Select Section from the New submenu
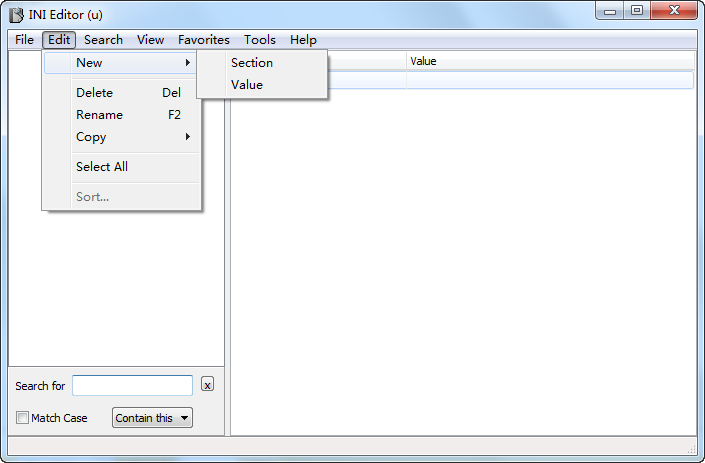This screenshot has width=705, height=463. [x=262, y=63]
